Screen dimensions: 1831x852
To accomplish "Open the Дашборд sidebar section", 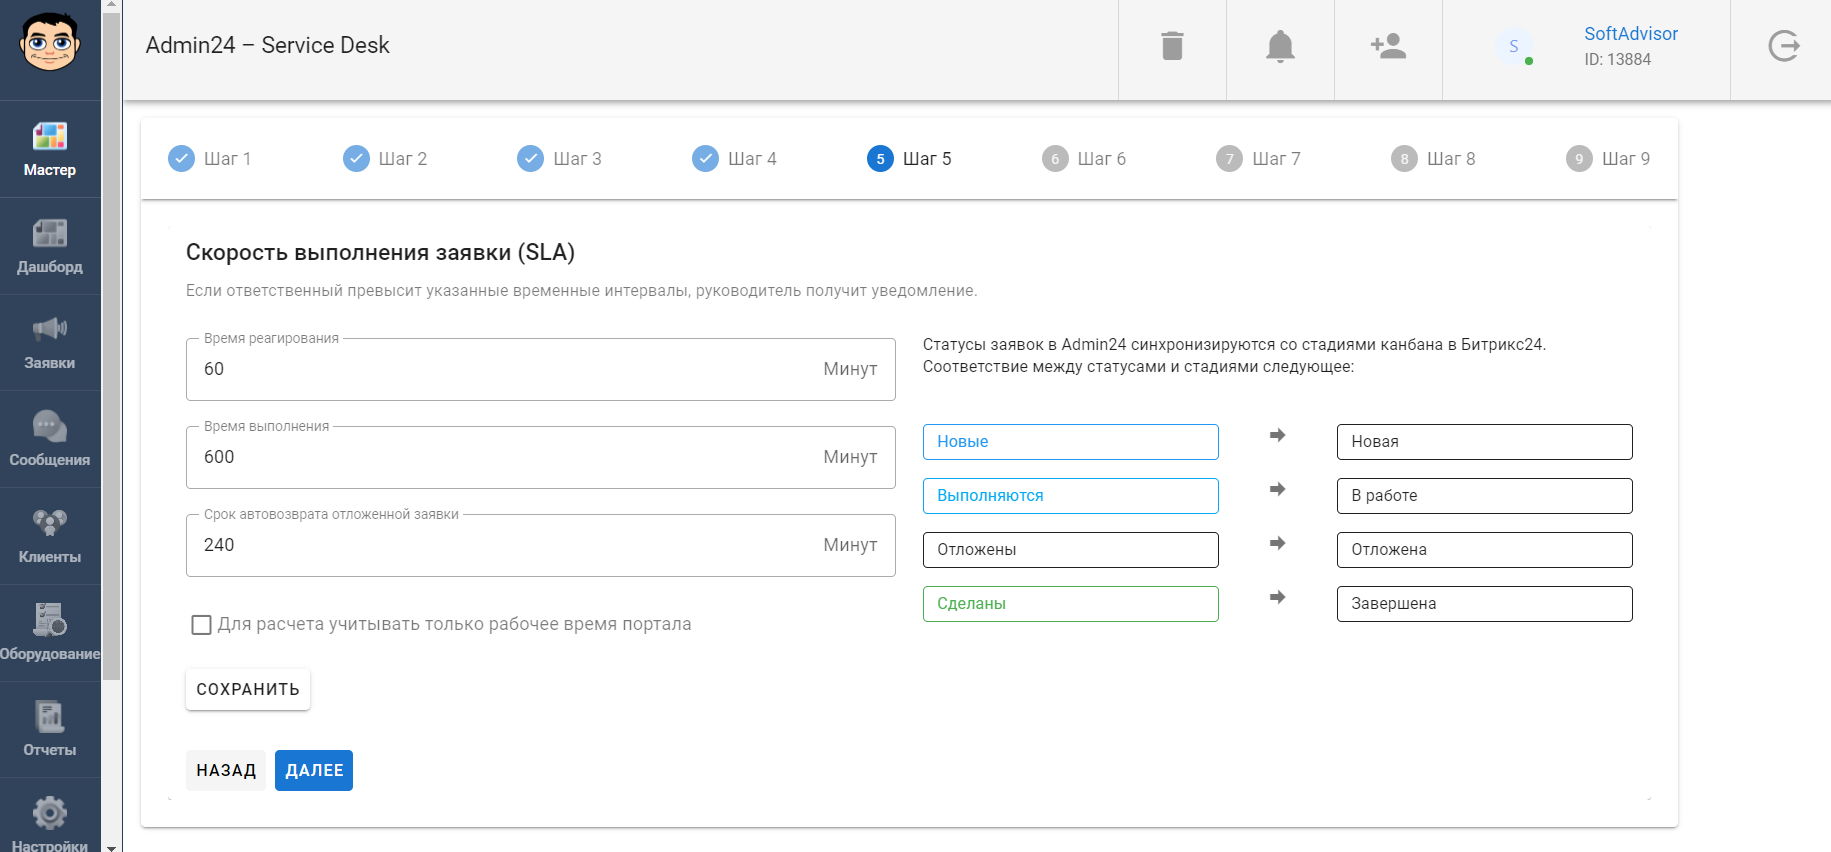I will tap(50, 246).
